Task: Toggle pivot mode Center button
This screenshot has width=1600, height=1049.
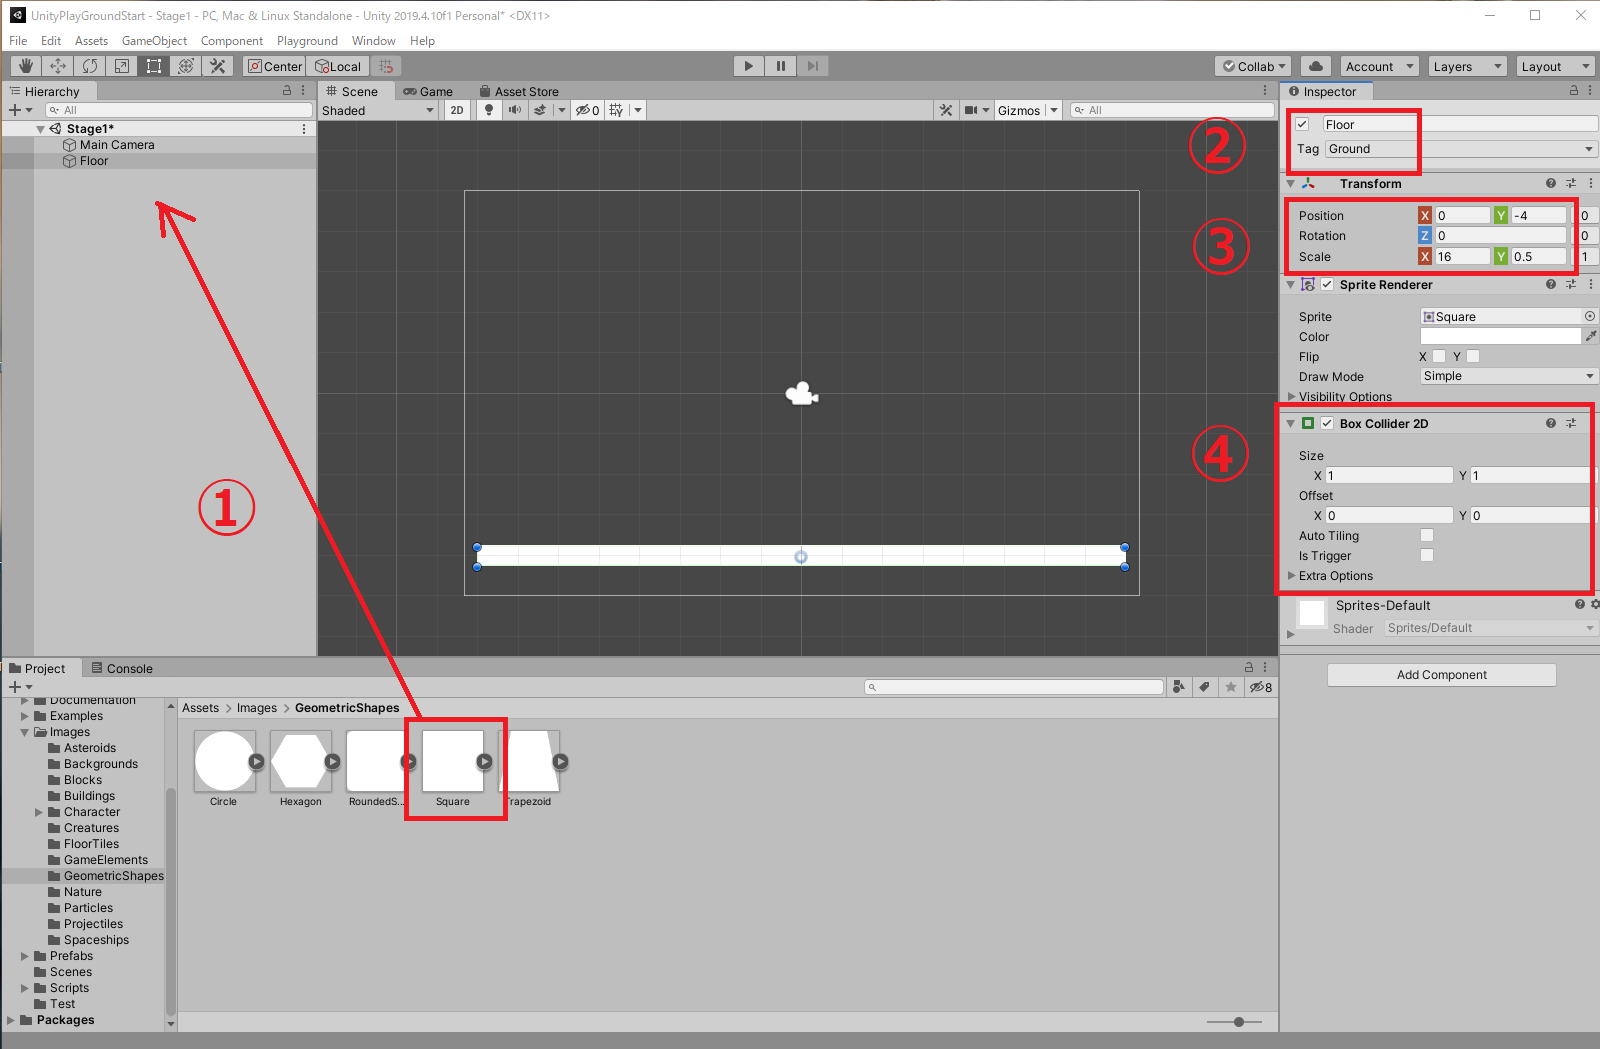Action: pos(275,66)
